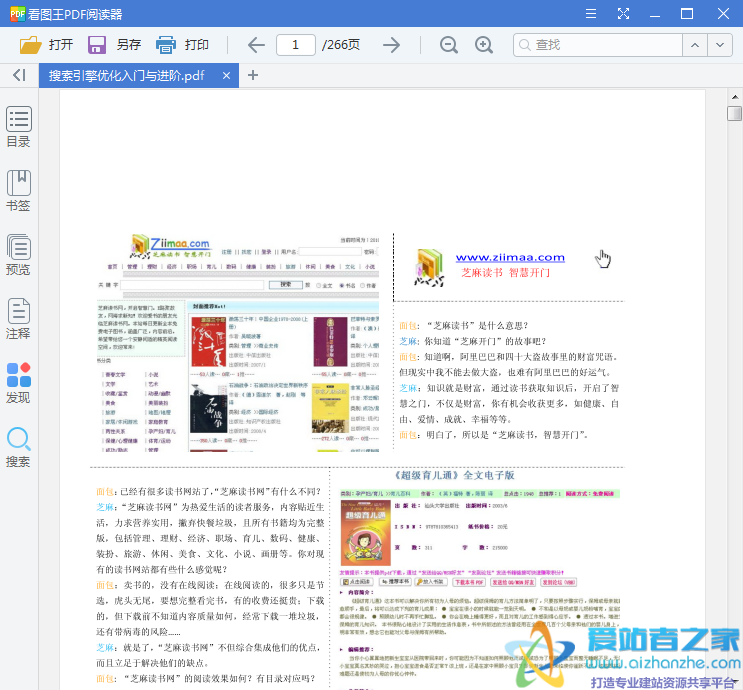
Task: Click the scrollbar up arrow
Action: [735, 97]
